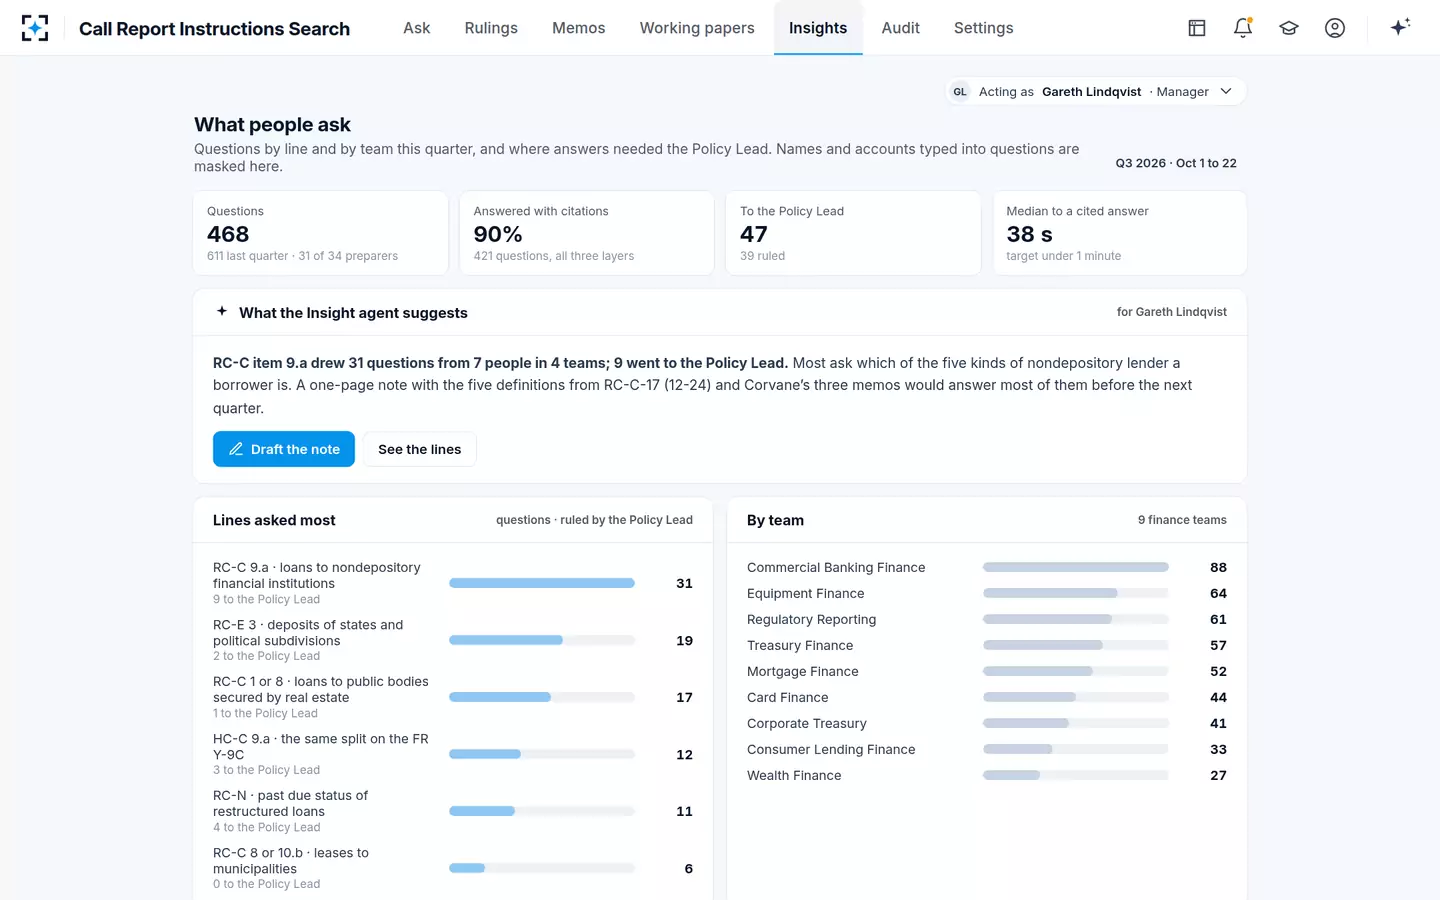The image size is (1440, 900).
Task: Click Call Report Instructions Search title
Action: tap(215, 29)
